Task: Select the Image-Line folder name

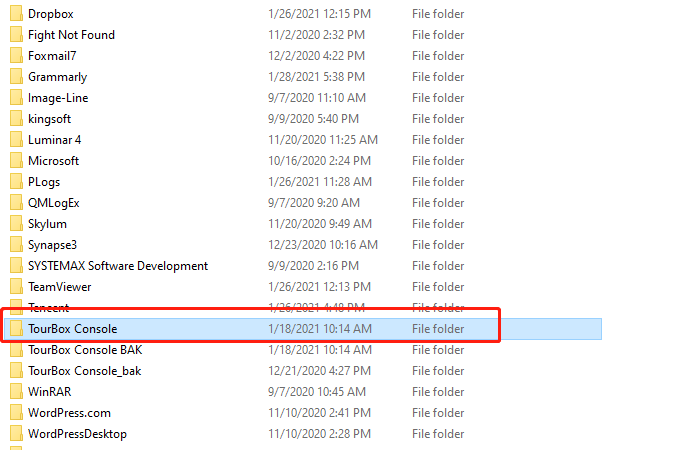Action: pyautogui.click(x=58, y=98)
